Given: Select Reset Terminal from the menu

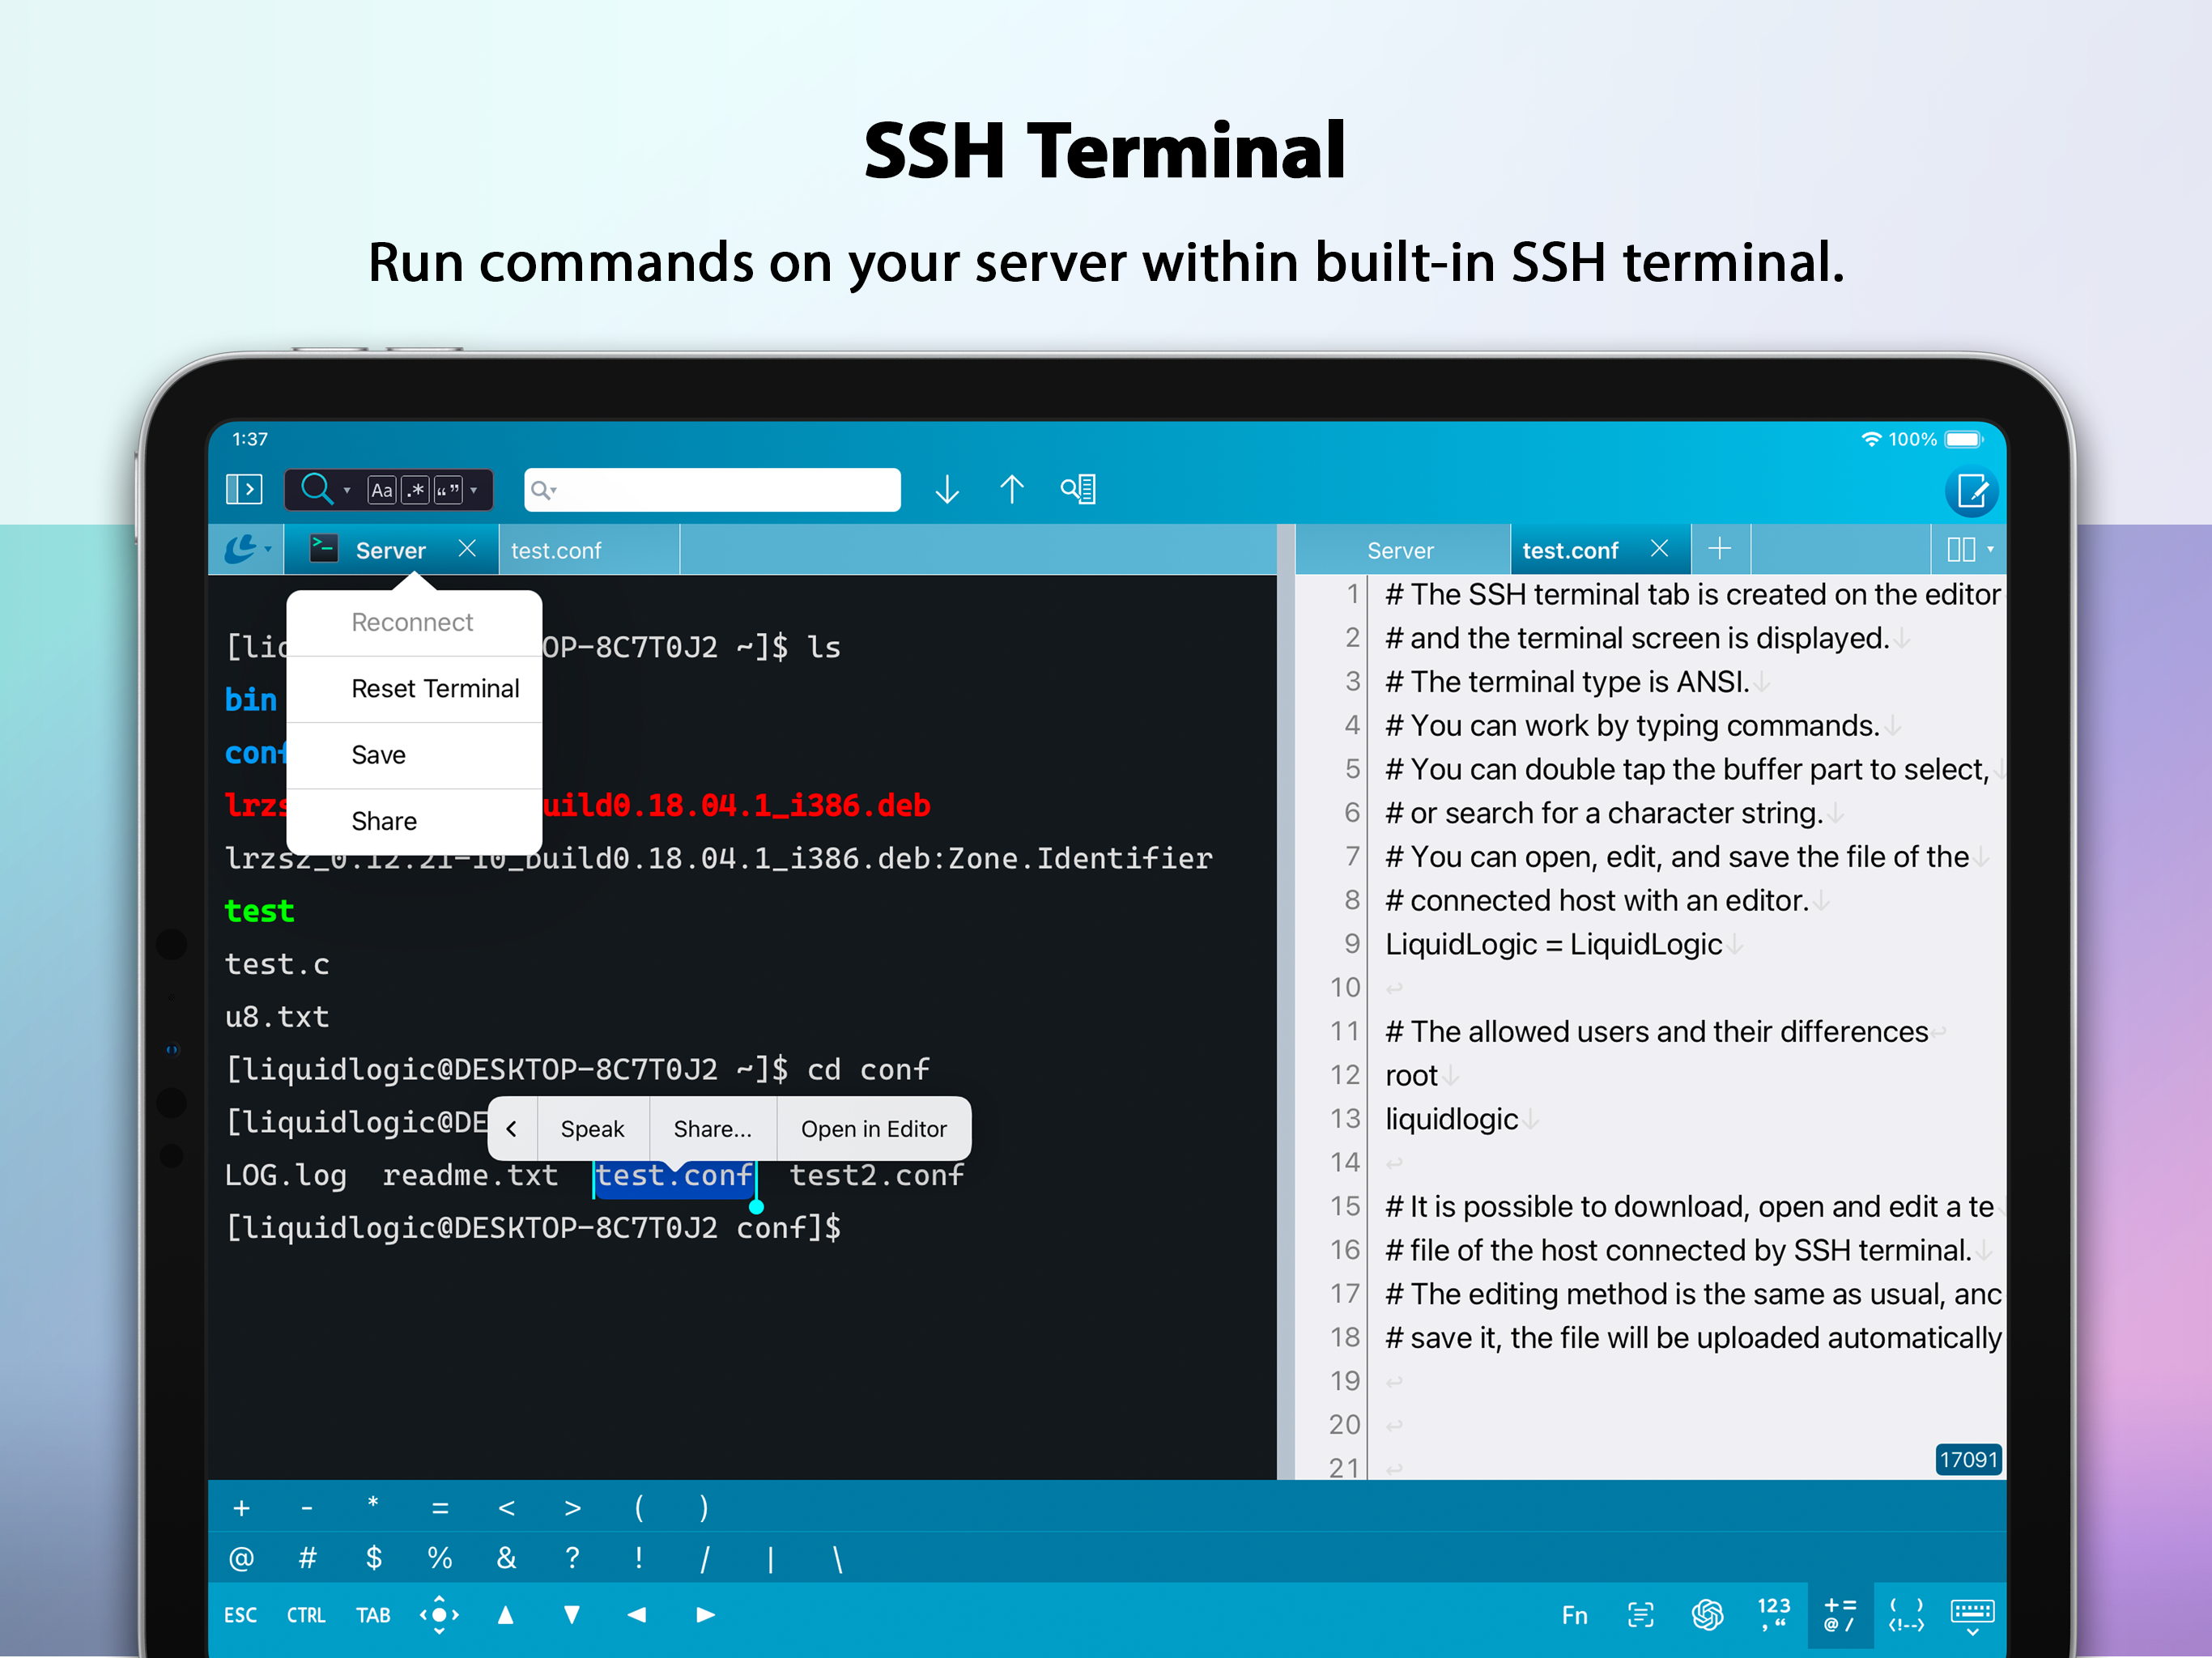Looking at the screenshot, I should (435, 689).
